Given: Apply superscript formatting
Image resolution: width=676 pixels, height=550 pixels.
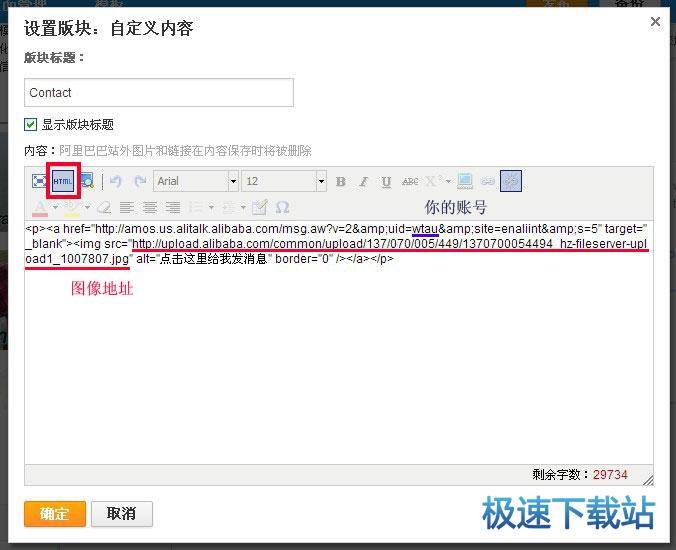Looking at the screenshot, I should point(432,181).
